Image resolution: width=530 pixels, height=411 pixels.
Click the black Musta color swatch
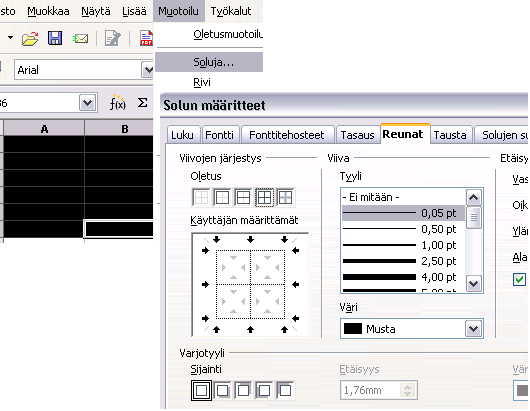click(353, 329)
